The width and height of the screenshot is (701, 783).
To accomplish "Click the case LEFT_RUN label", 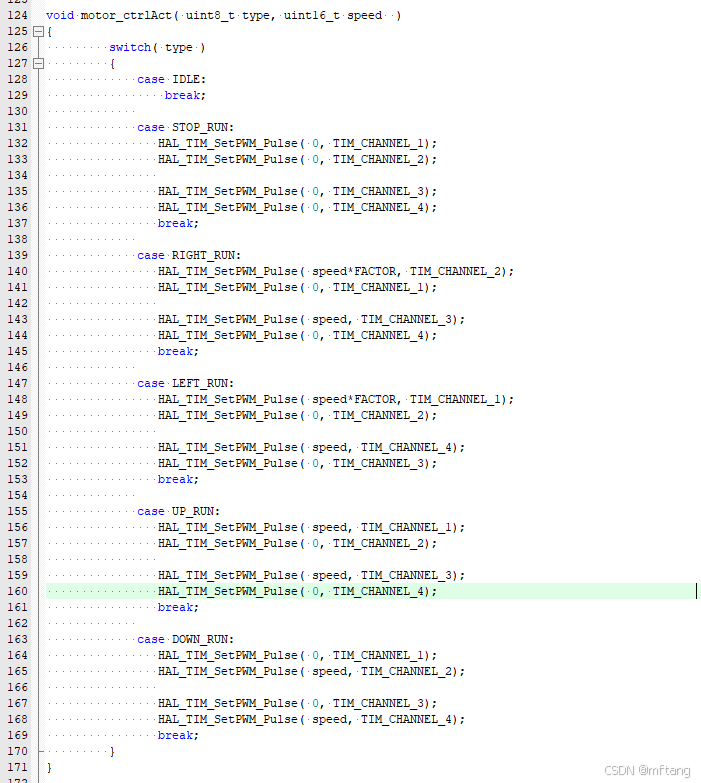I will (x=186, y=383).
